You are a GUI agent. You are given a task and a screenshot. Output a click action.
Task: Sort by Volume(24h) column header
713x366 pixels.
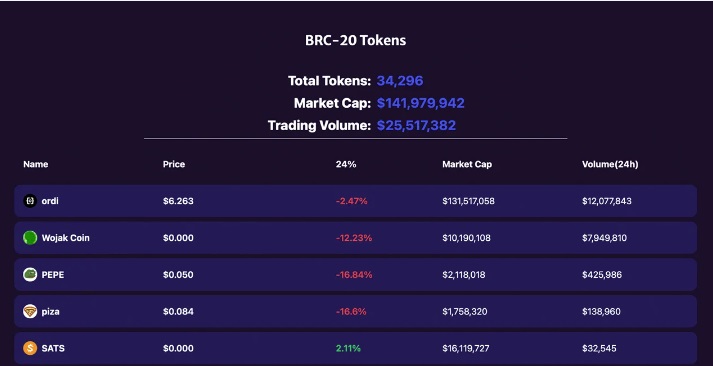click(610, 164)
